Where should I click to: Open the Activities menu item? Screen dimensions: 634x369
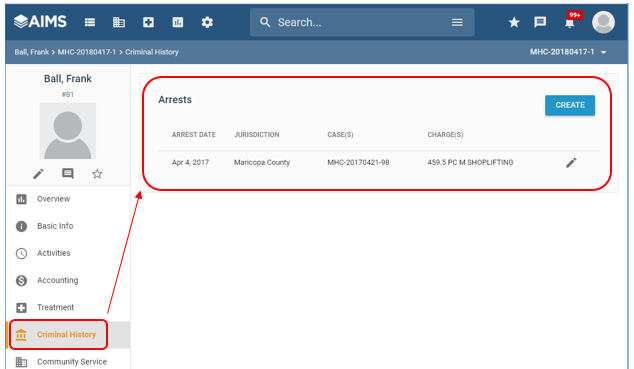(x=68, y=253)
